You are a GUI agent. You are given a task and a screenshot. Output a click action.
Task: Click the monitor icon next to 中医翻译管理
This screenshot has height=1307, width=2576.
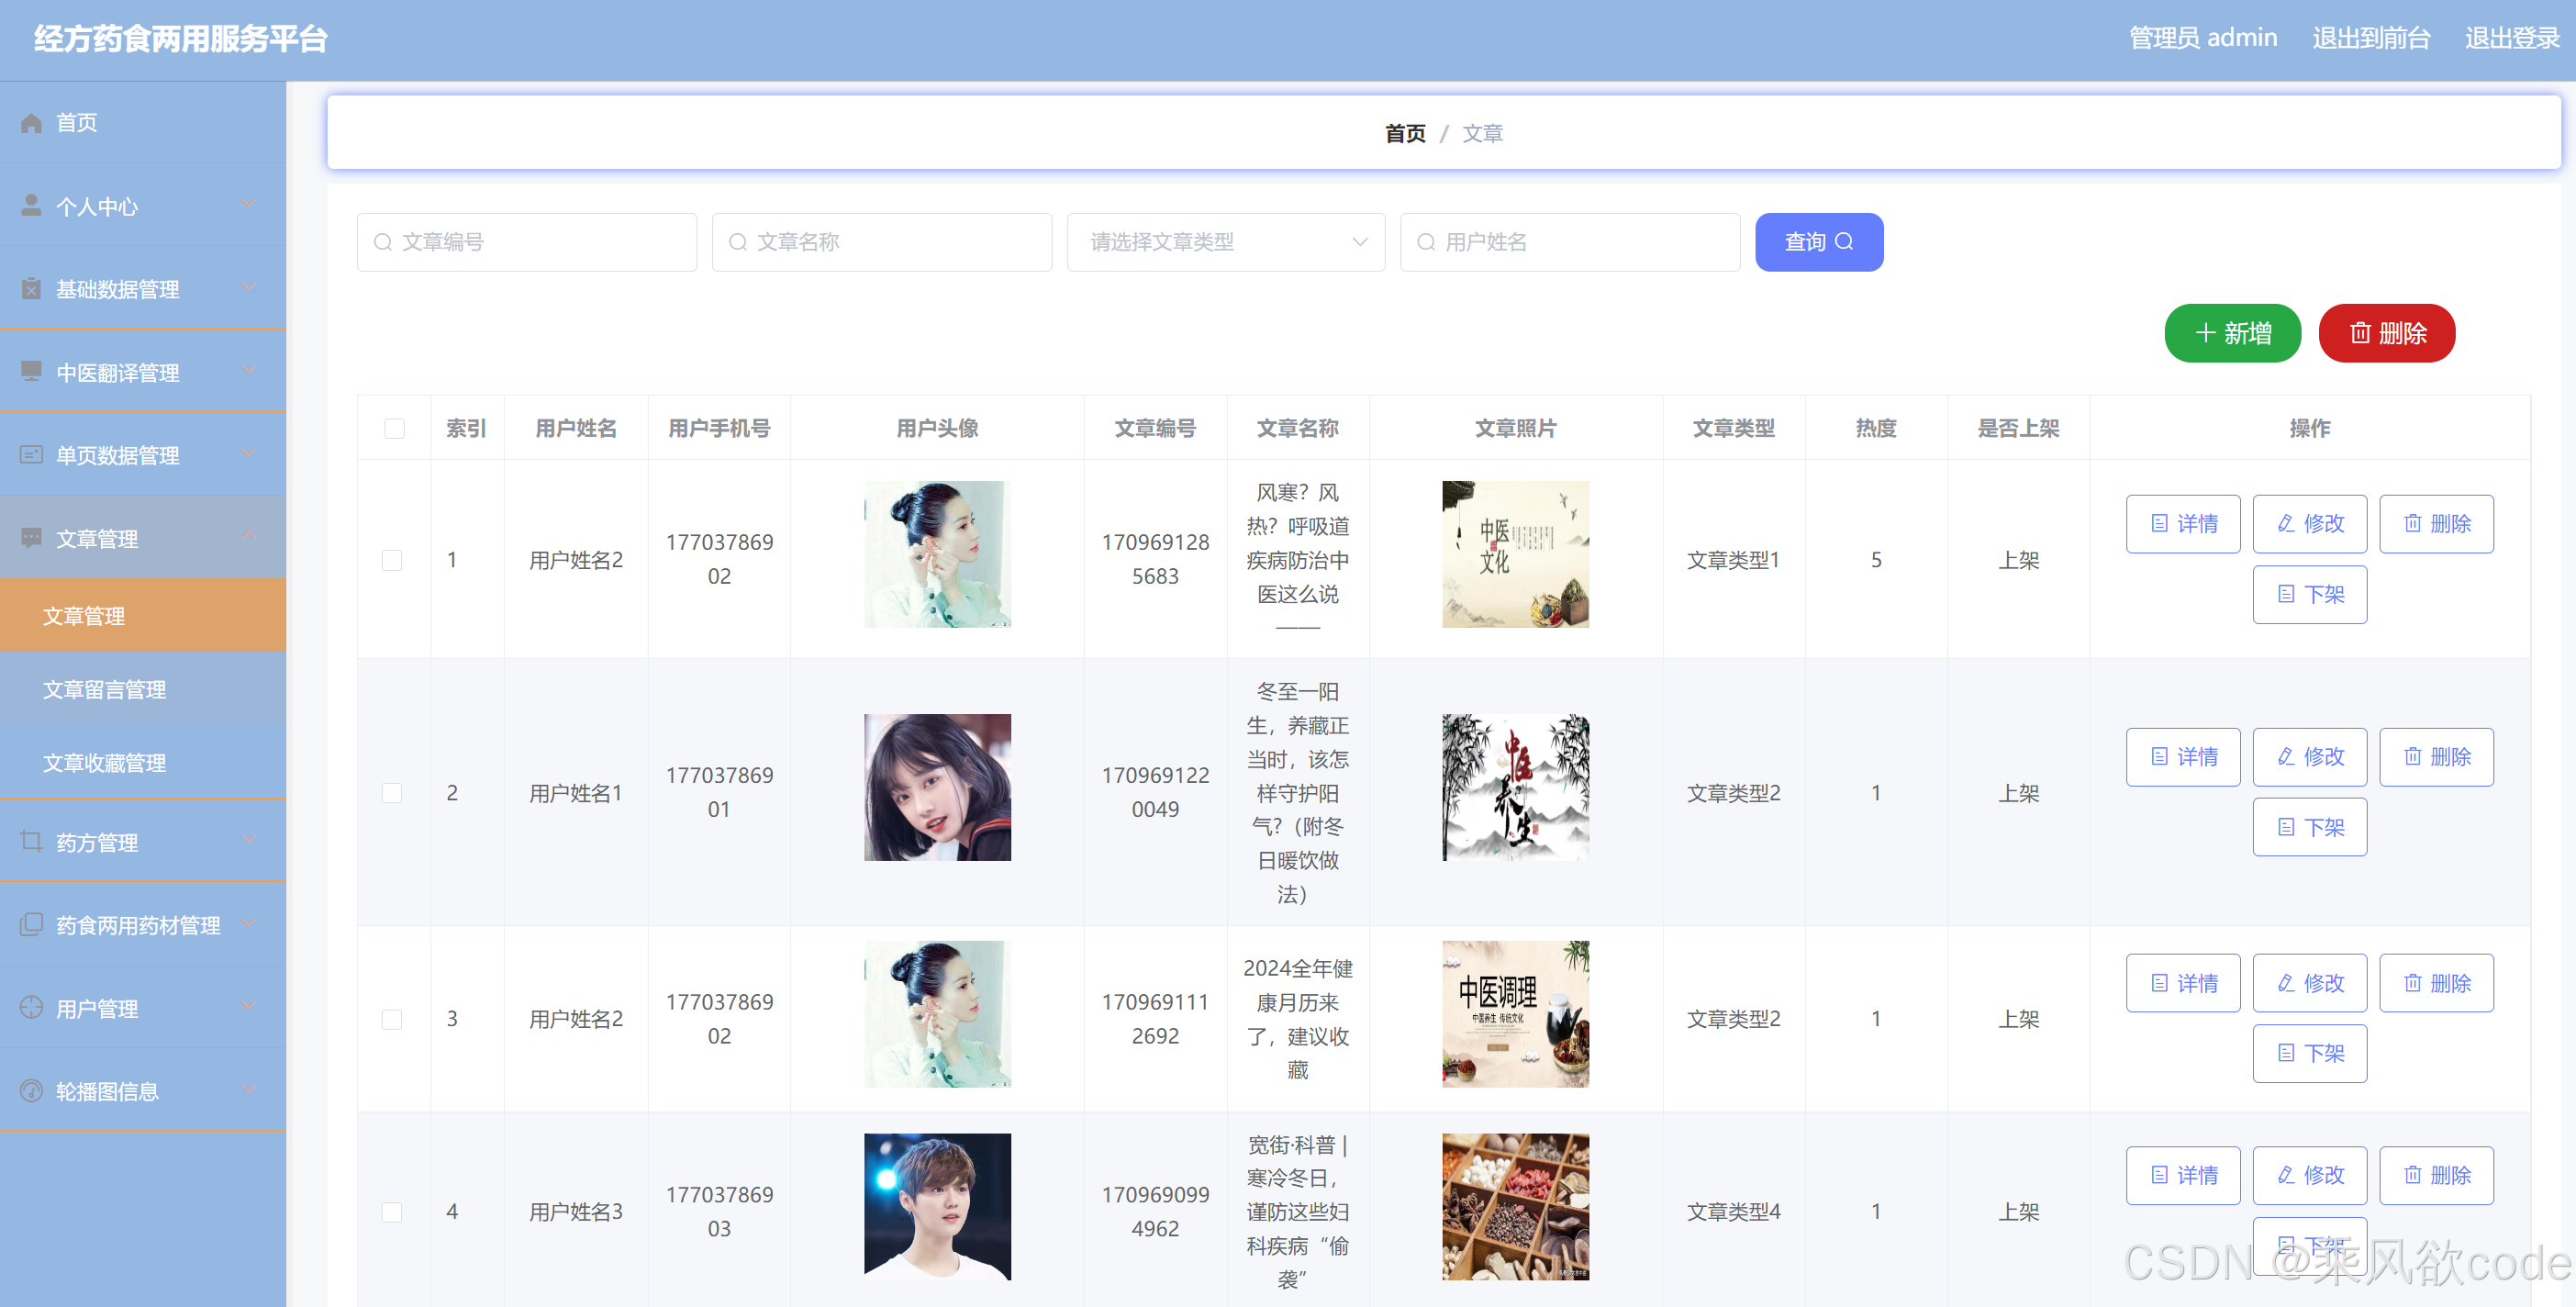[x=31, y=372]
